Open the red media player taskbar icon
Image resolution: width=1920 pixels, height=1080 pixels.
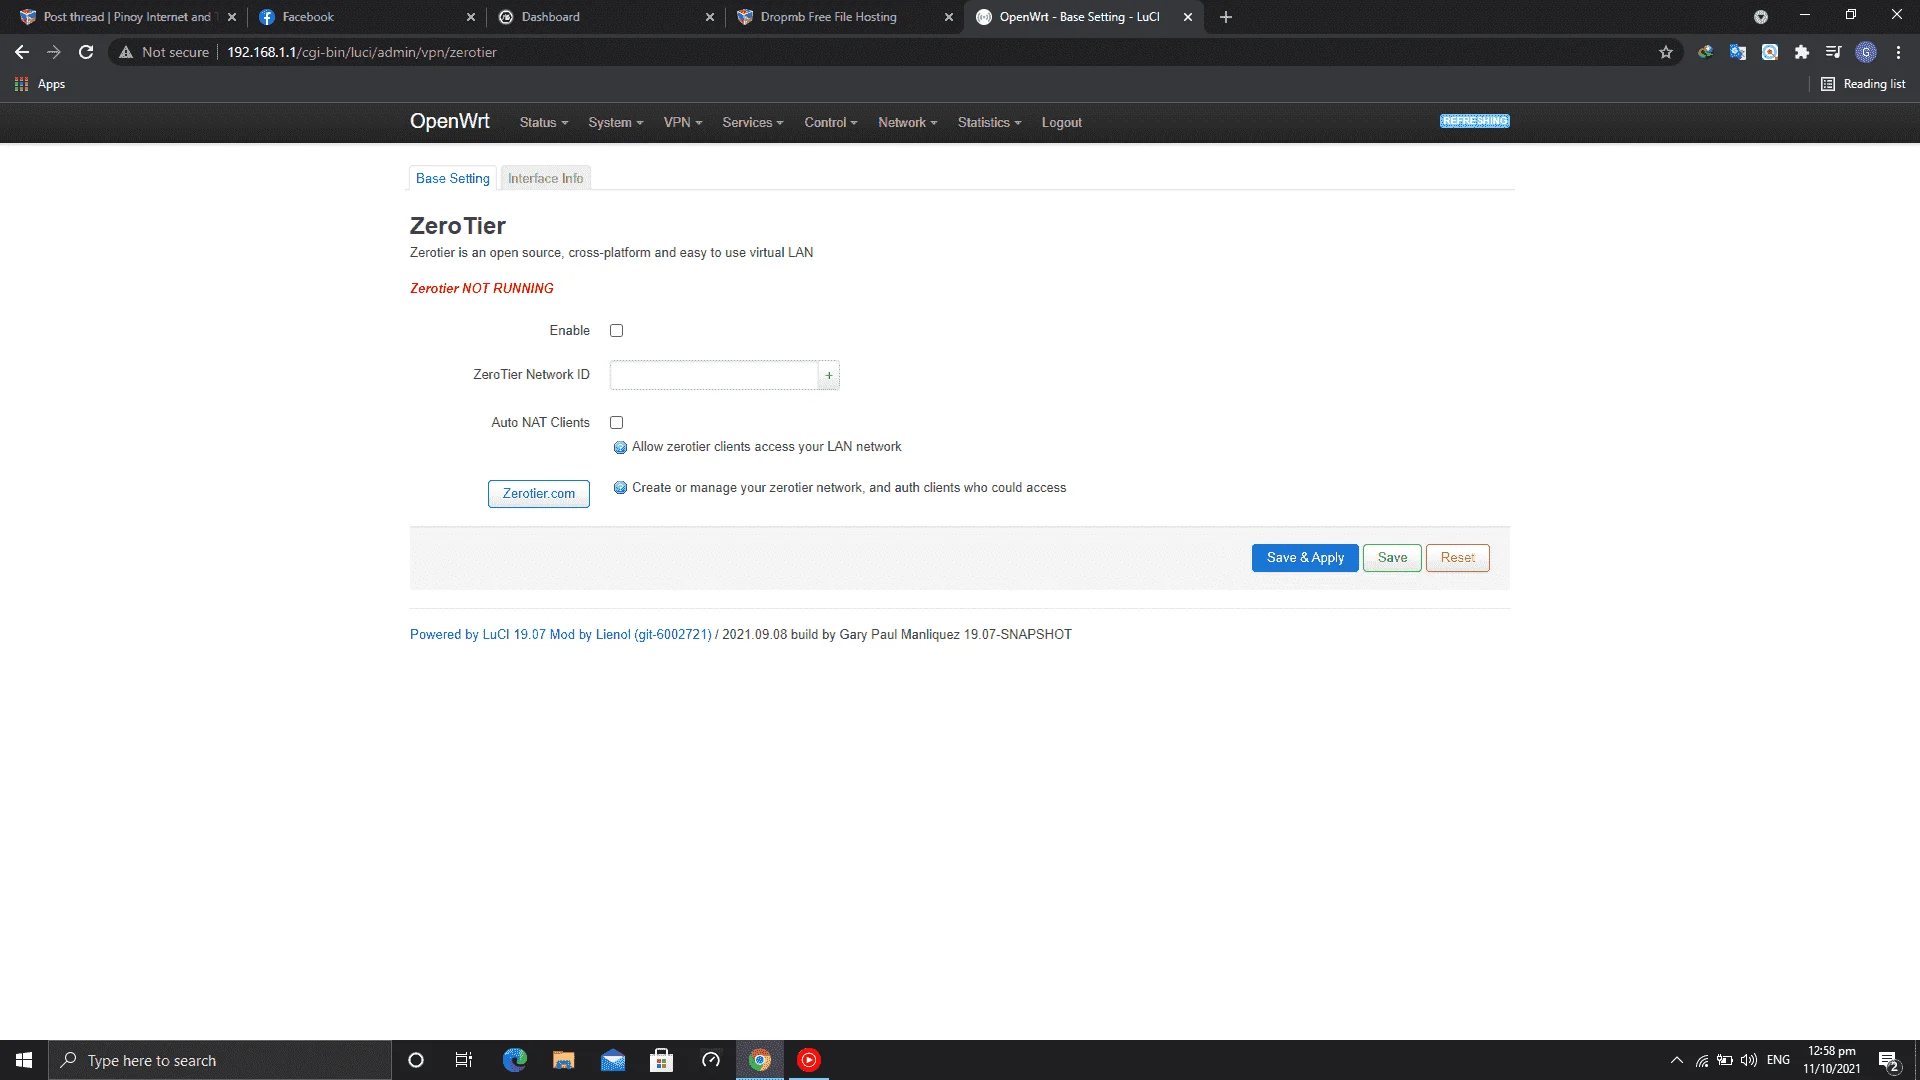click(809, 1060)
